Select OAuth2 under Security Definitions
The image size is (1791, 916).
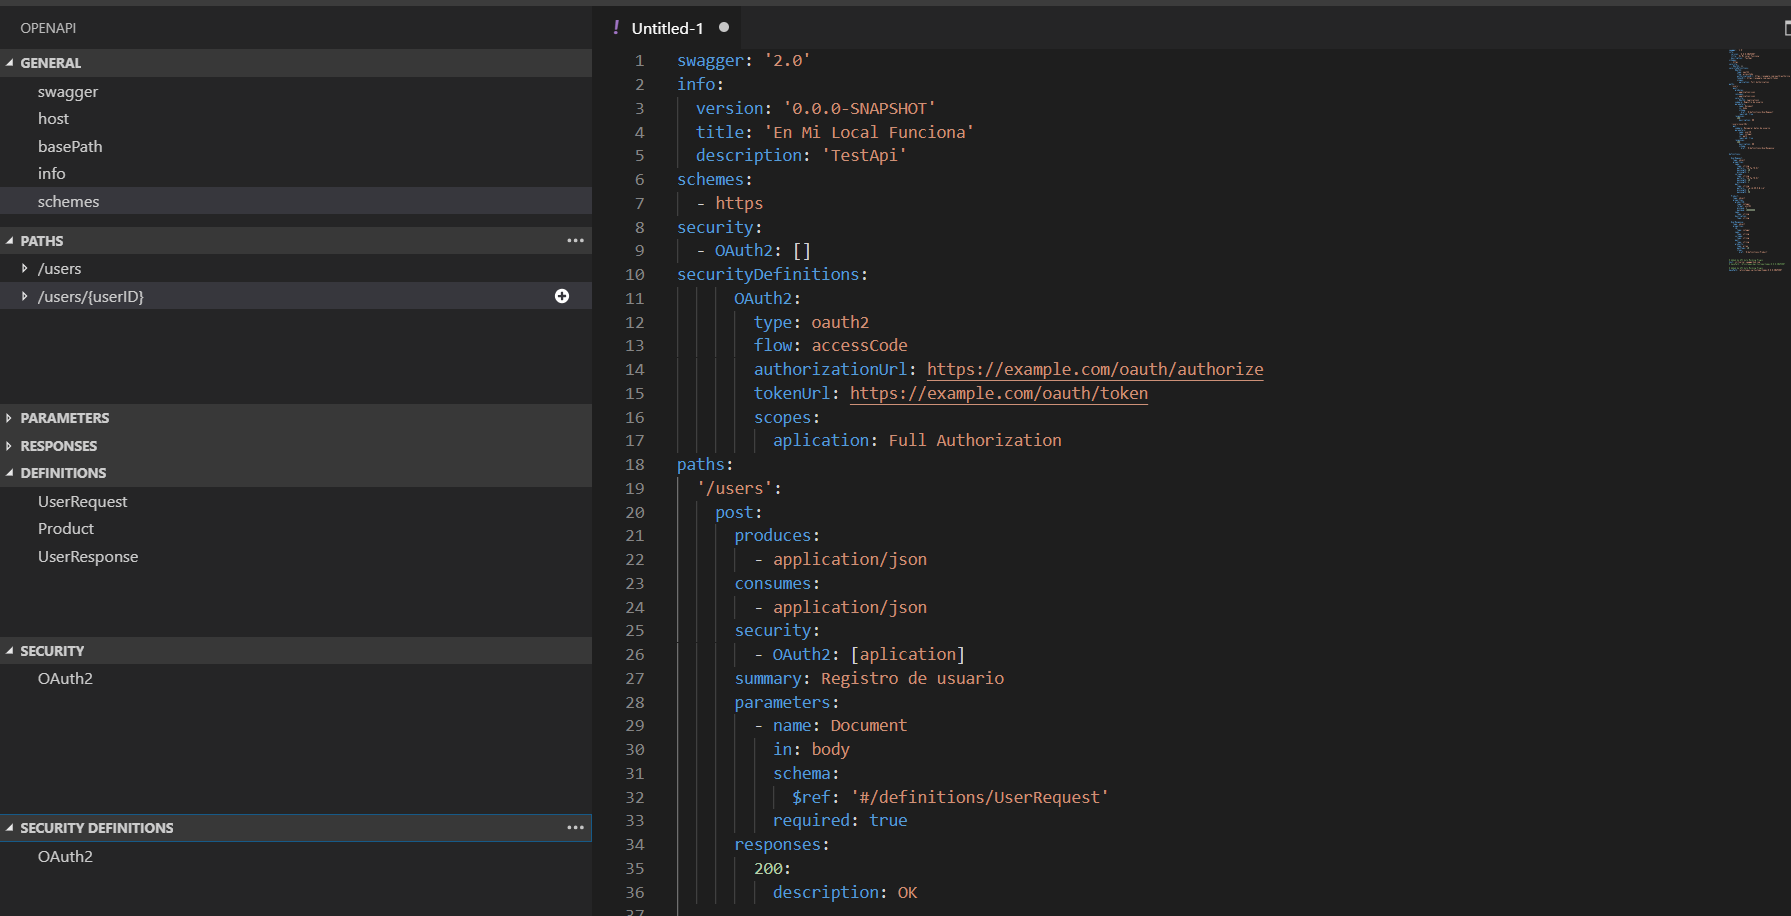tap(65, 856)
